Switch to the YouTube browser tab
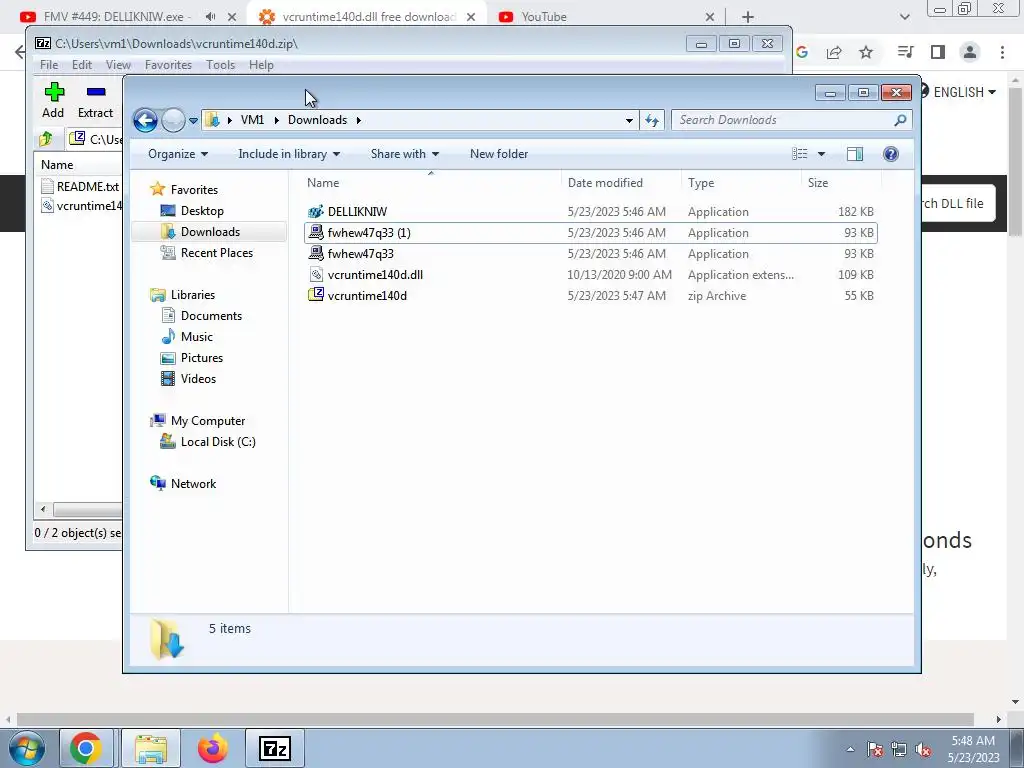Viewport: 1024px width, 768px height. pyautogui.click(x=543, y=17)
